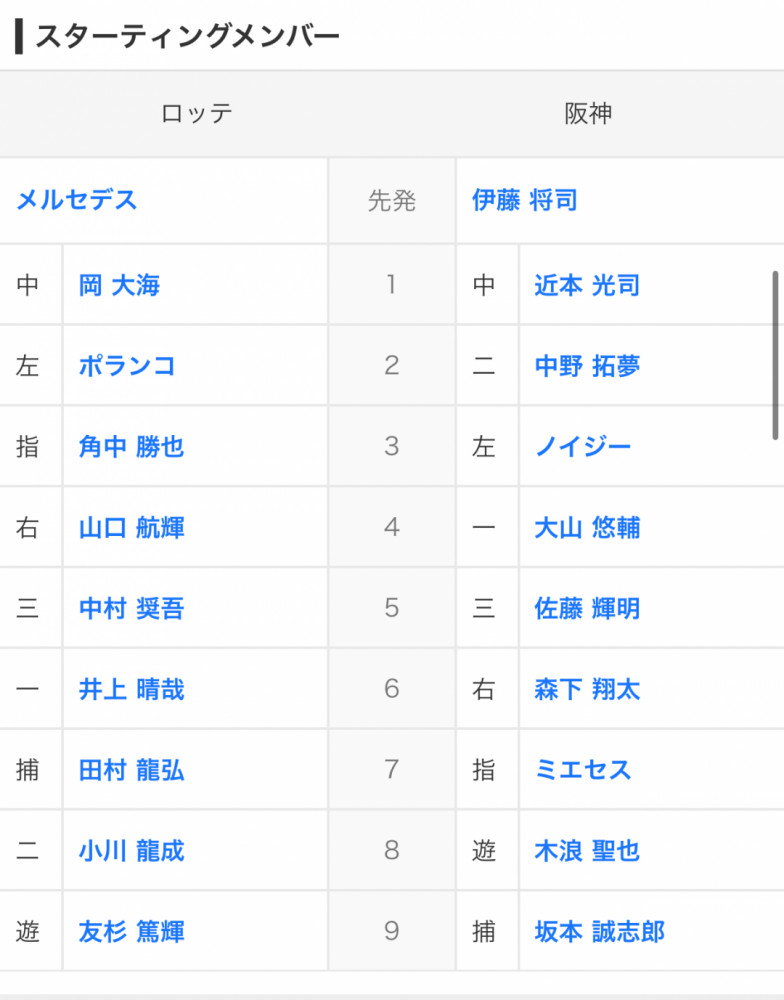Open ポランコ player page
The width and height of the screenshot is (784, 1000).
click(127, 366)
